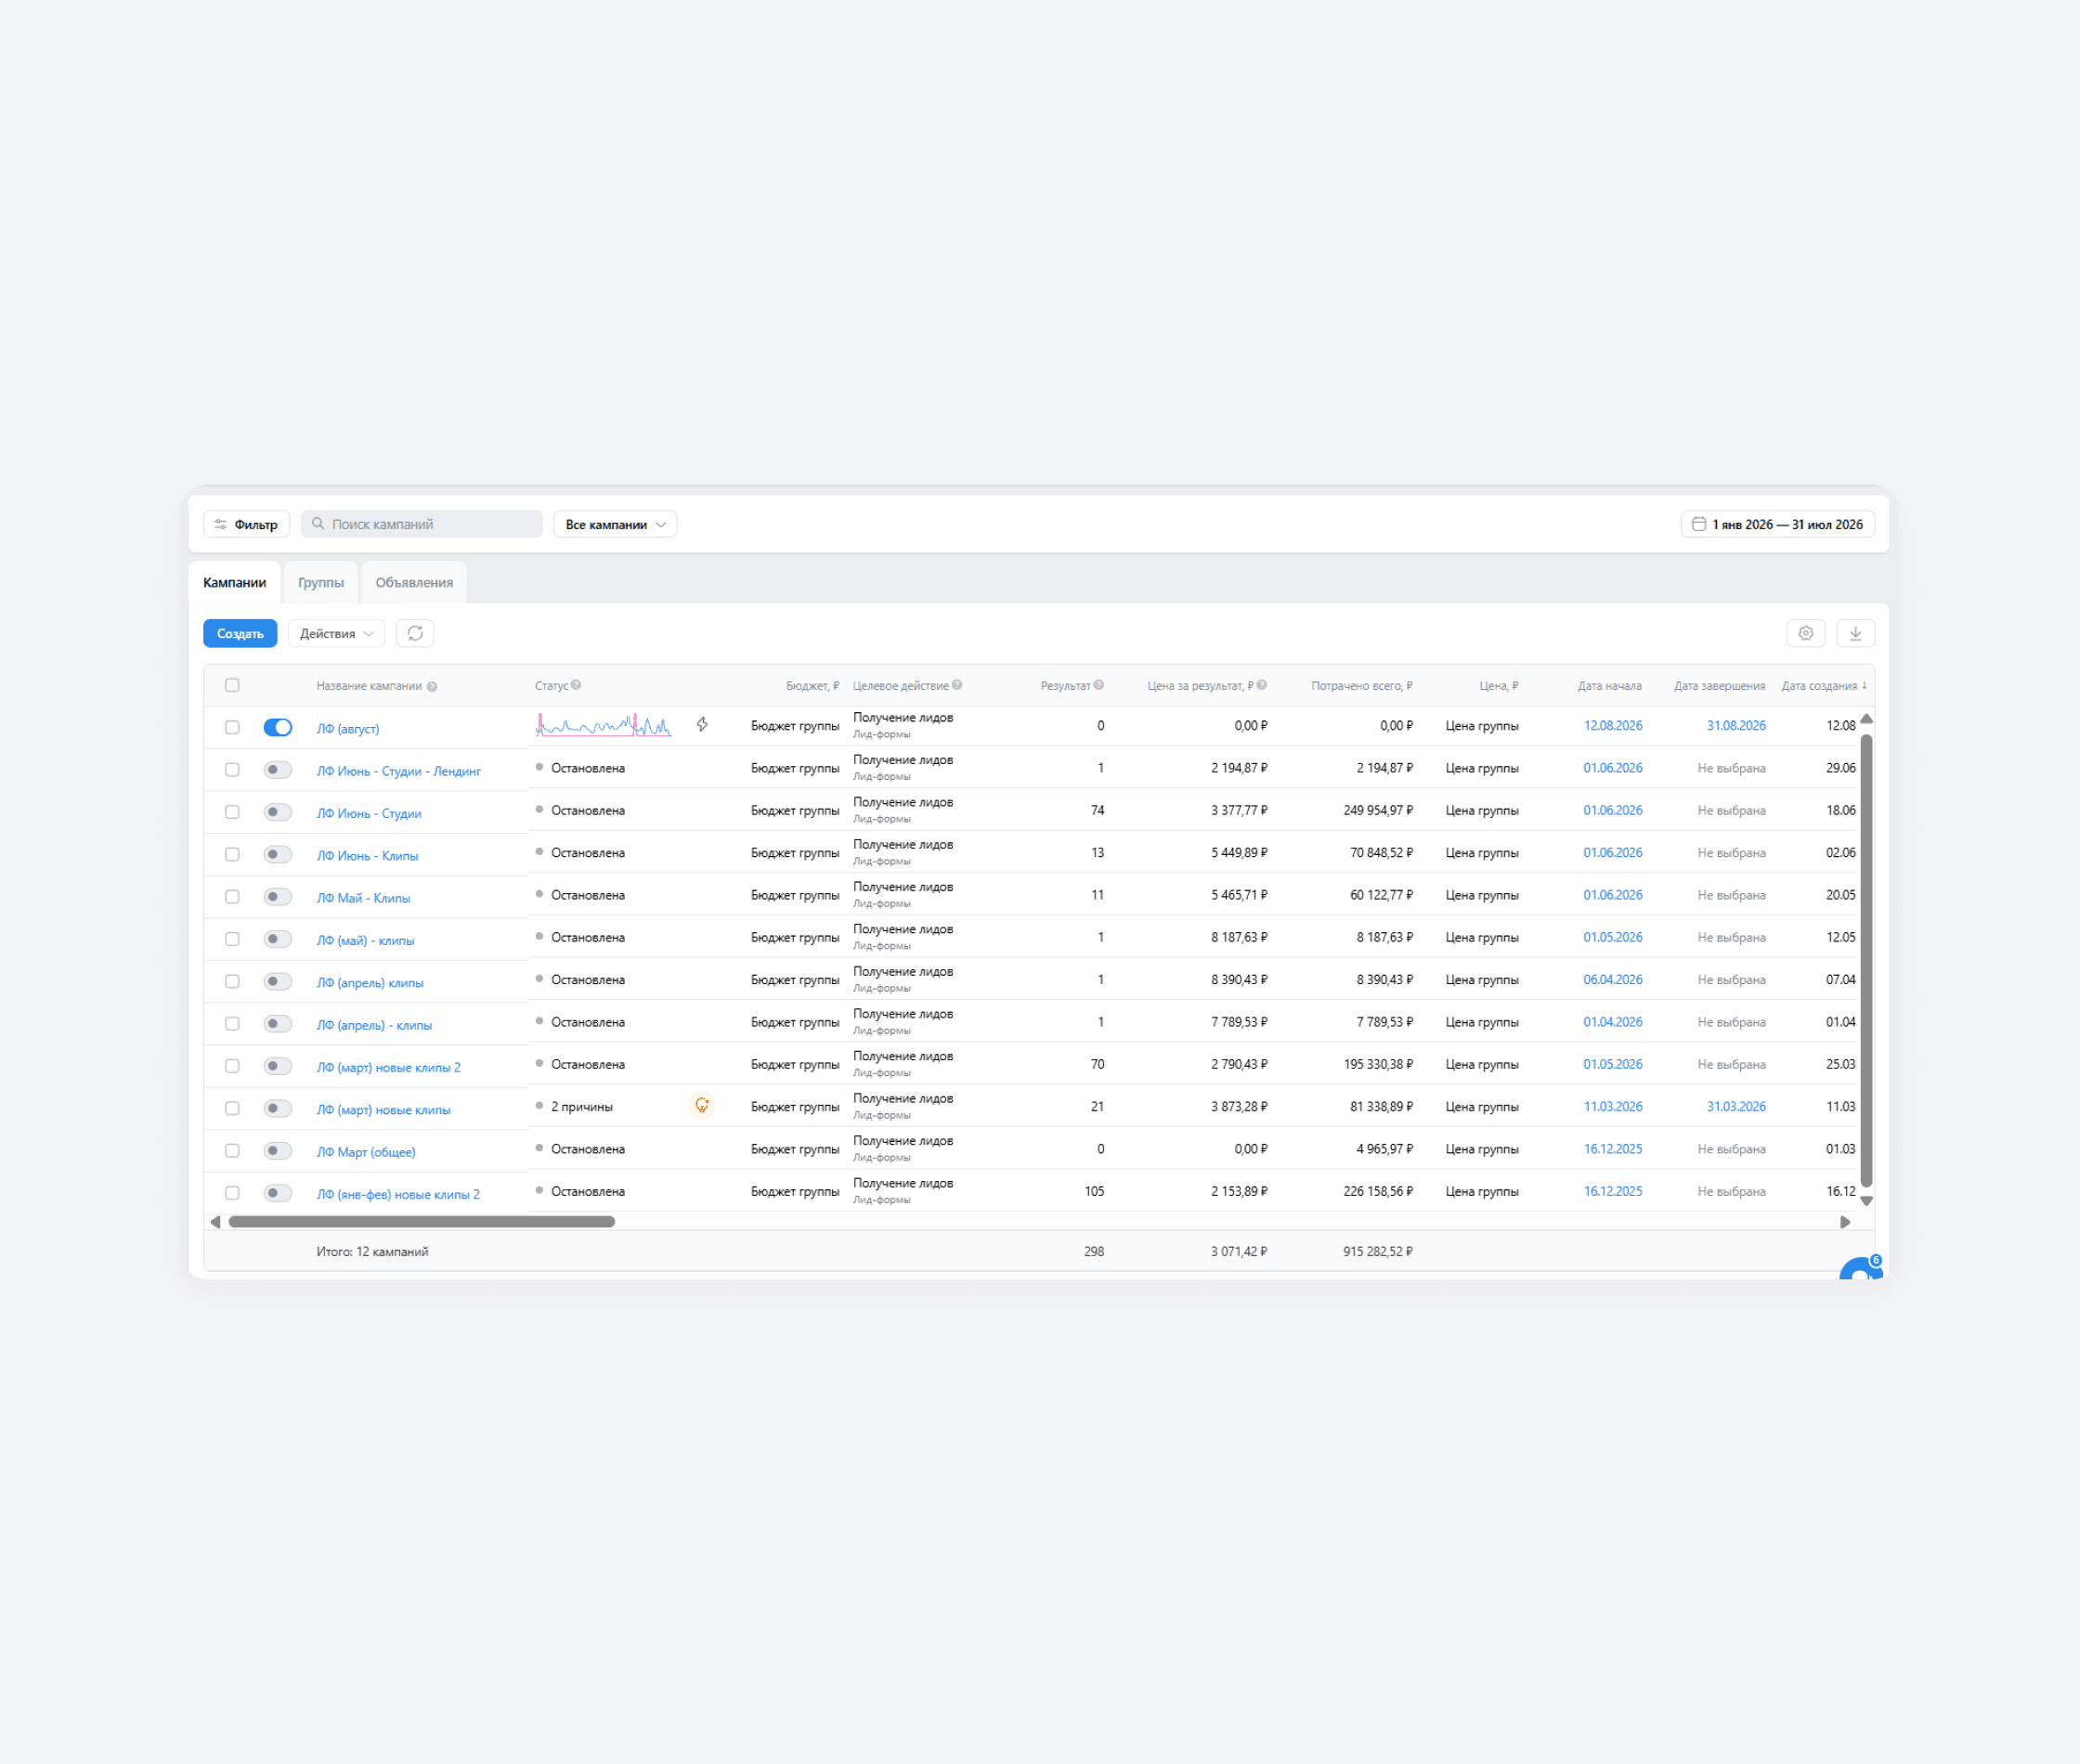Open campaign ЛФ (март) новые клипы 2
Image resolution: width=2080 pixels, height=1764 pixels.
pos(389,1067)
